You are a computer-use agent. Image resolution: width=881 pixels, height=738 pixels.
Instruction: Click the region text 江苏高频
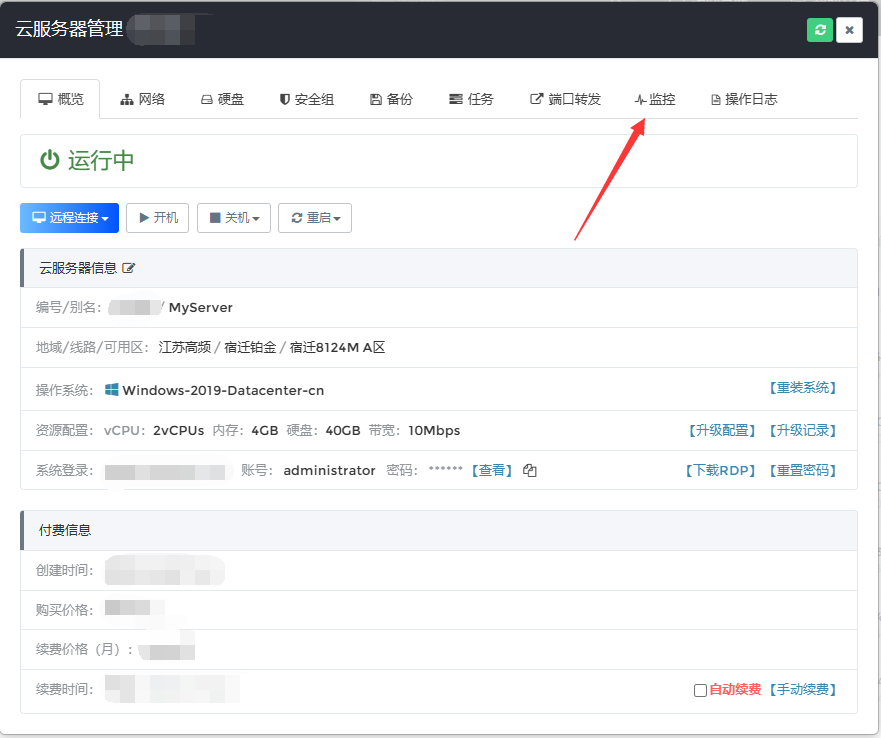click(x=184, y=347)
